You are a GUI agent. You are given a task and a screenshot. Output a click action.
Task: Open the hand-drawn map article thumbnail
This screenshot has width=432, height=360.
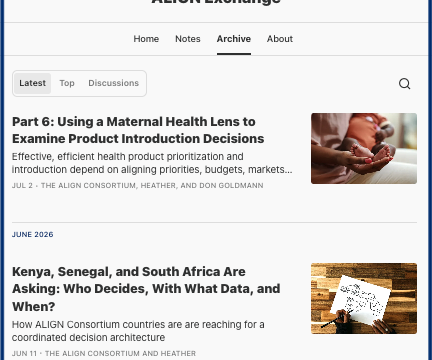364,298
